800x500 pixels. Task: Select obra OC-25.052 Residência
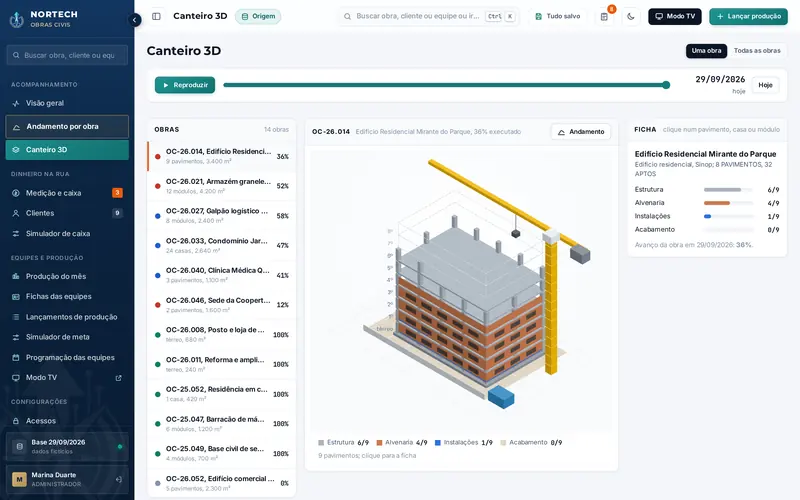click(x=221, y=394)
